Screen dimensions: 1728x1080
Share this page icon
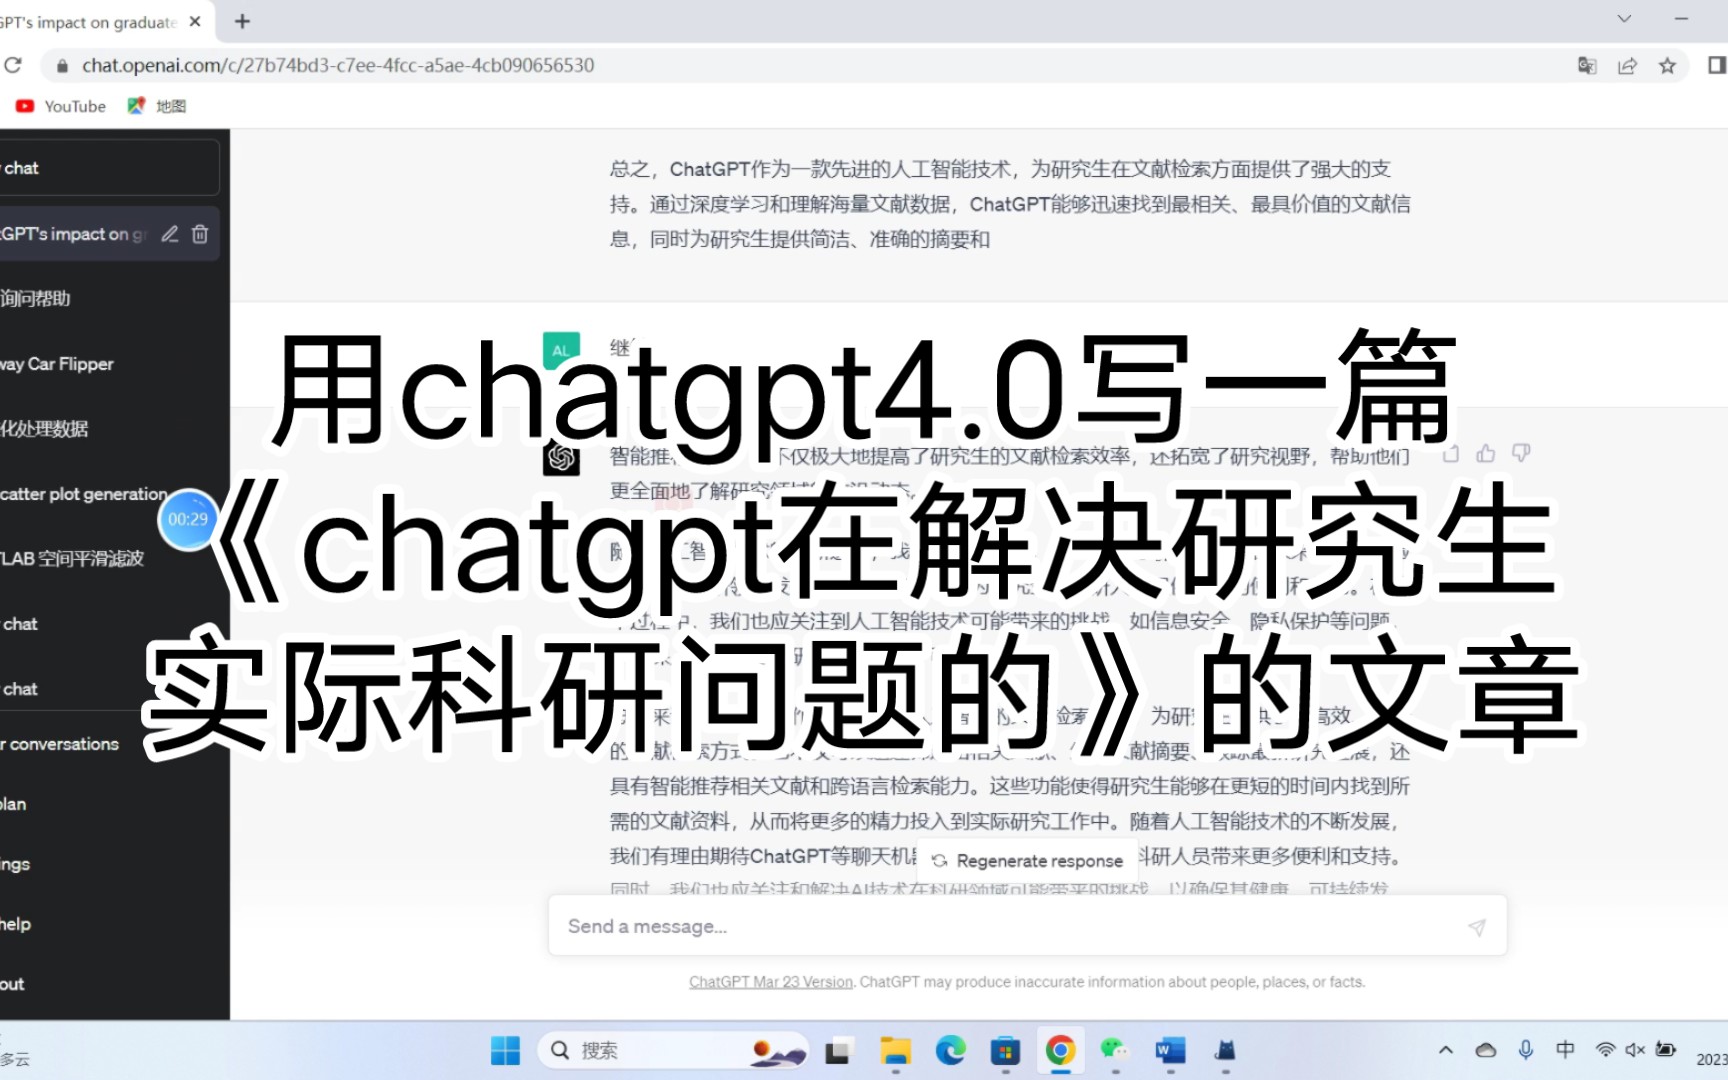tap(1627, 65)
